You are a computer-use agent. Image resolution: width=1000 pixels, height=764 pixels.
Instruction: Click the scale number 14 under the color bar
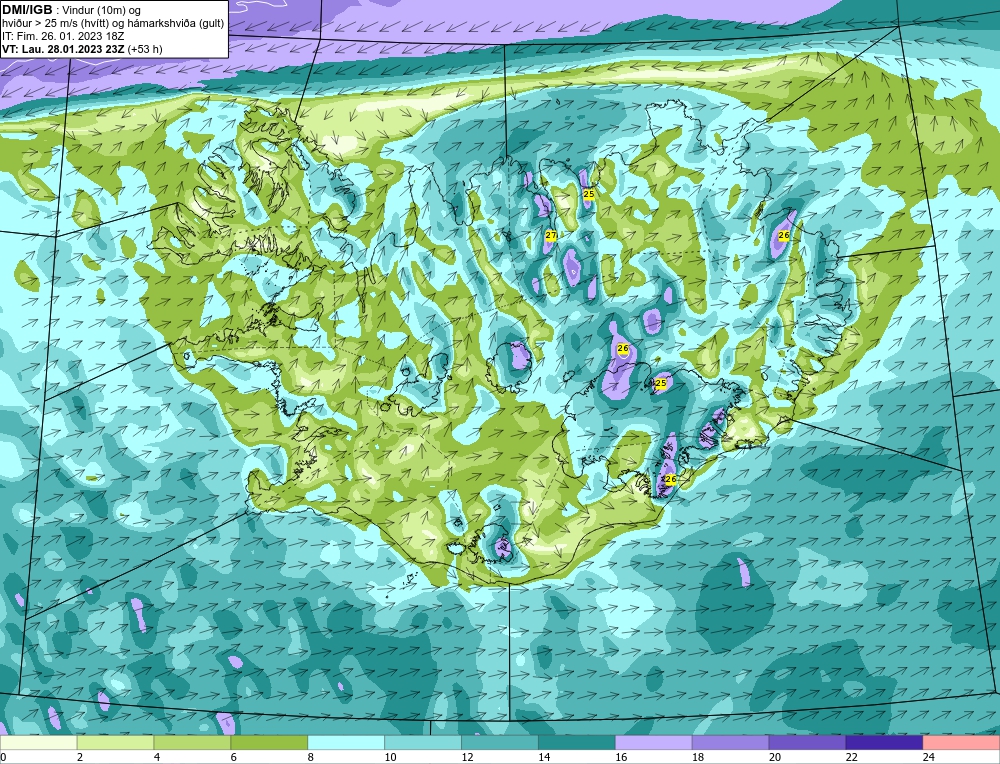(x=544, y=757)
